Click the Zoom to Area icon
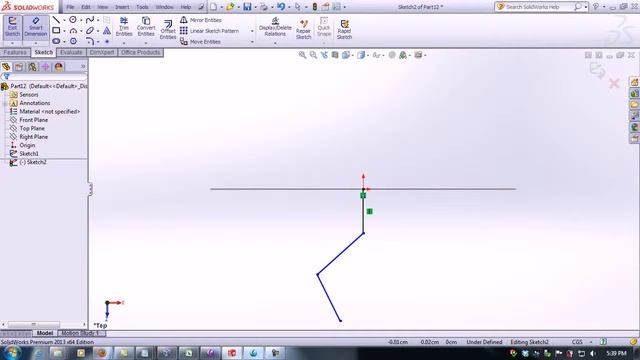This screenshot has height=360, width=640. [x=313, y=55]
